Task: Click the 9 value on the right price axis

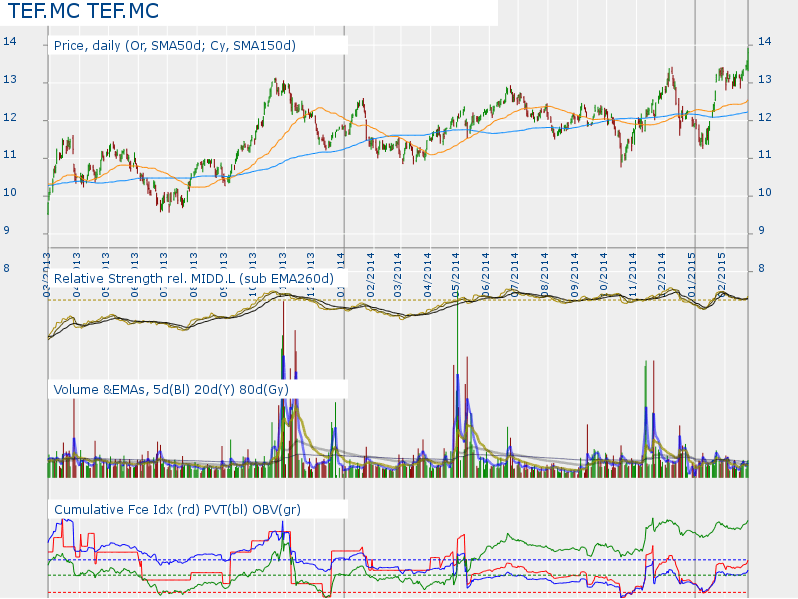Action: point(761,231)
